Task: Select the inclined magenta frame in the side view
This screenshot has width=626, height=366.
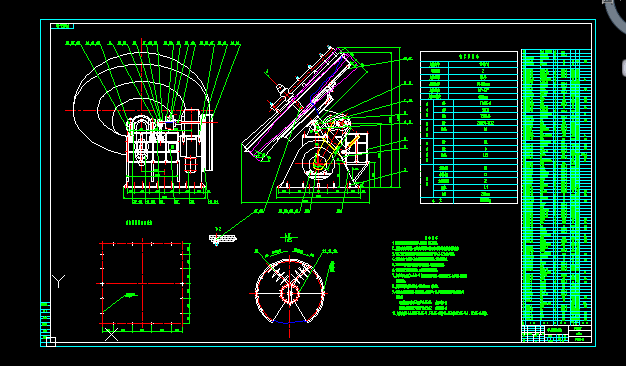Action: click(x=302, y=105)
